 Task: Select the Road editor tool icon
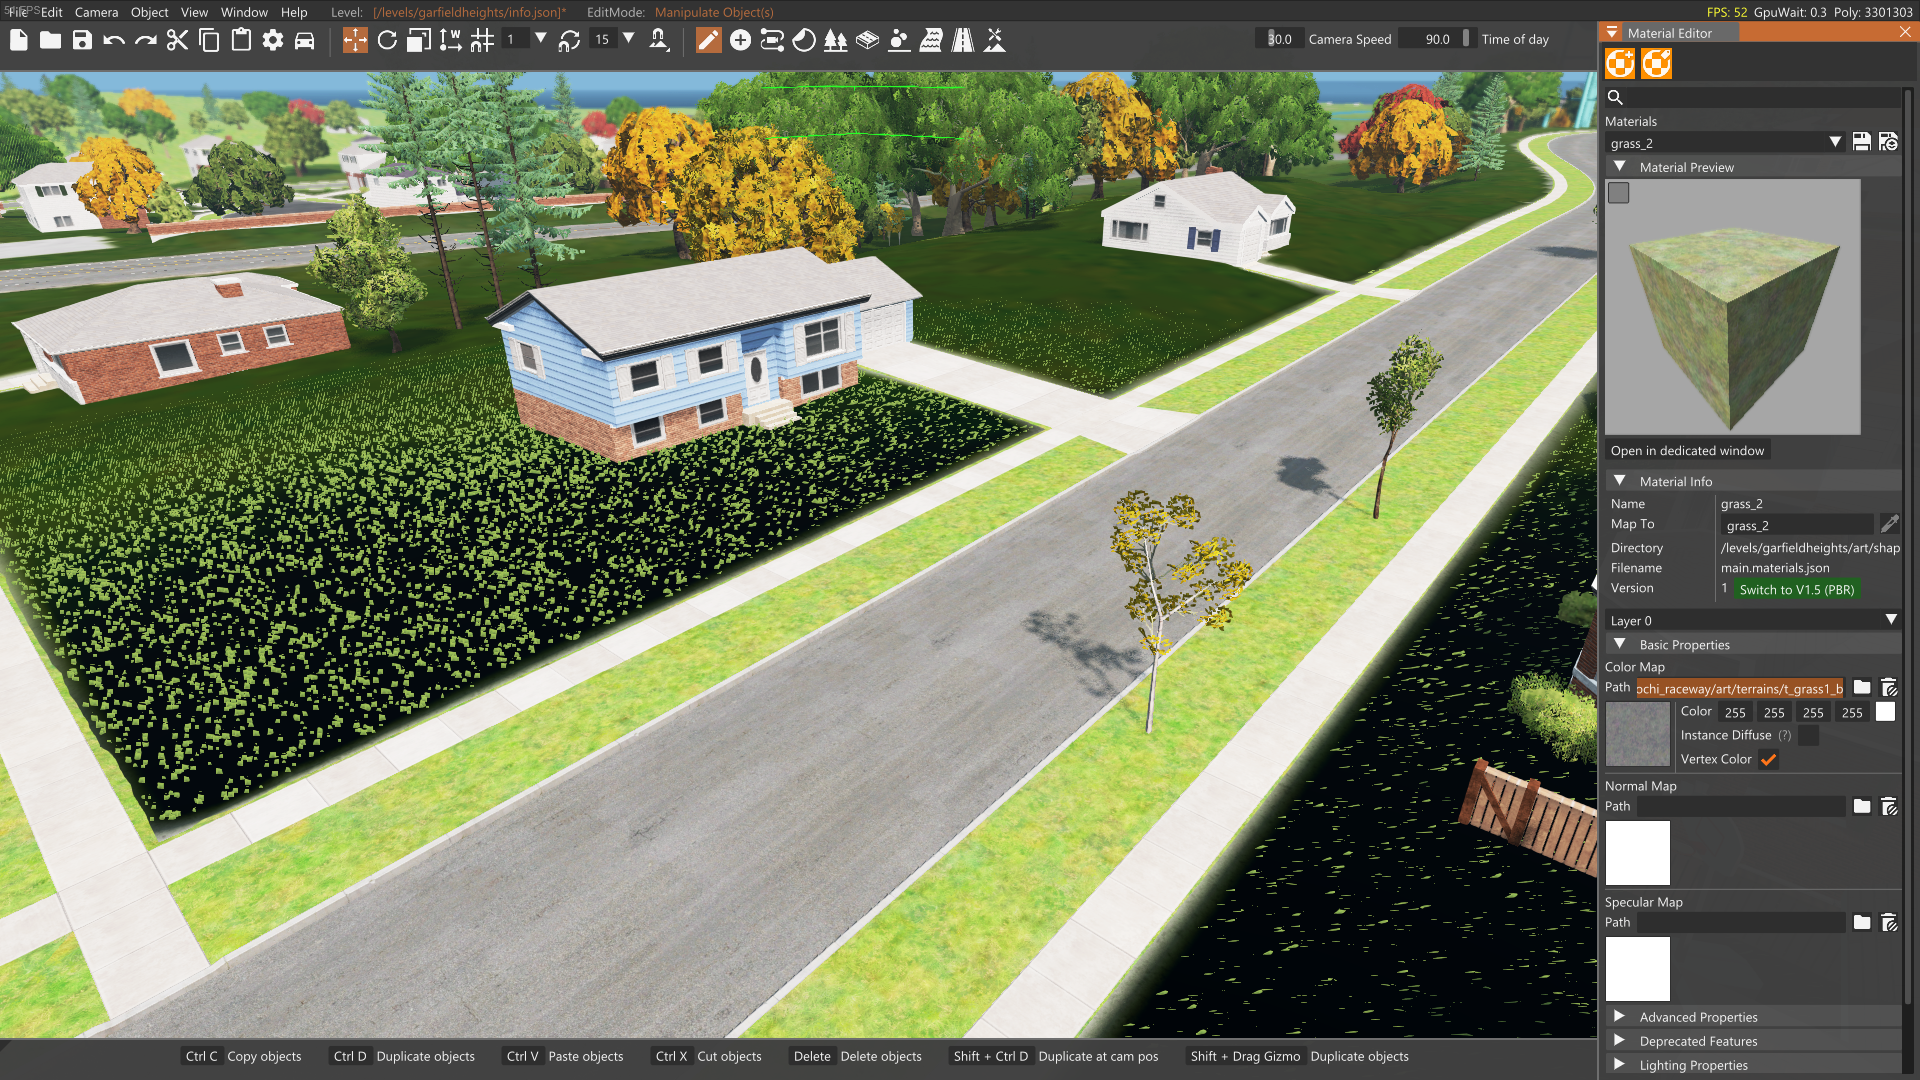click(x=963, y=40)
